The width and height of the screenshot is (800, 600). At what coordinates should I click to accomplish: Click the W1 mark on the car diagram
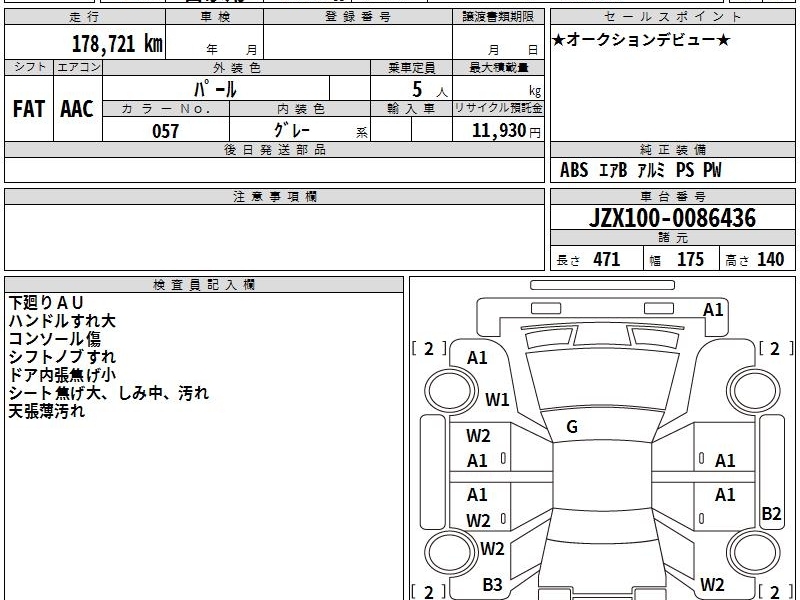[x=497, y=399]
